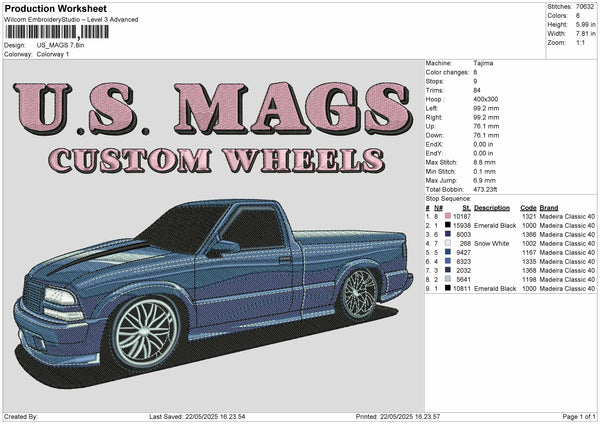Viewport: 600px width, 424px height.
Task: Select the width value '7.81 in'
Action: pyautogui.click(x=585, y=34)
